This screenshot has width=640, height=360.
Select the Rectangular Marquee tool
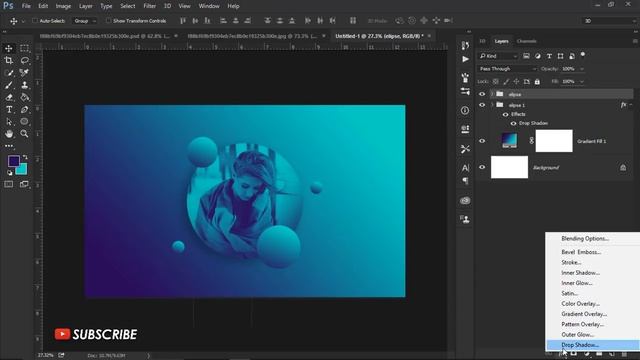pos(24,49)
